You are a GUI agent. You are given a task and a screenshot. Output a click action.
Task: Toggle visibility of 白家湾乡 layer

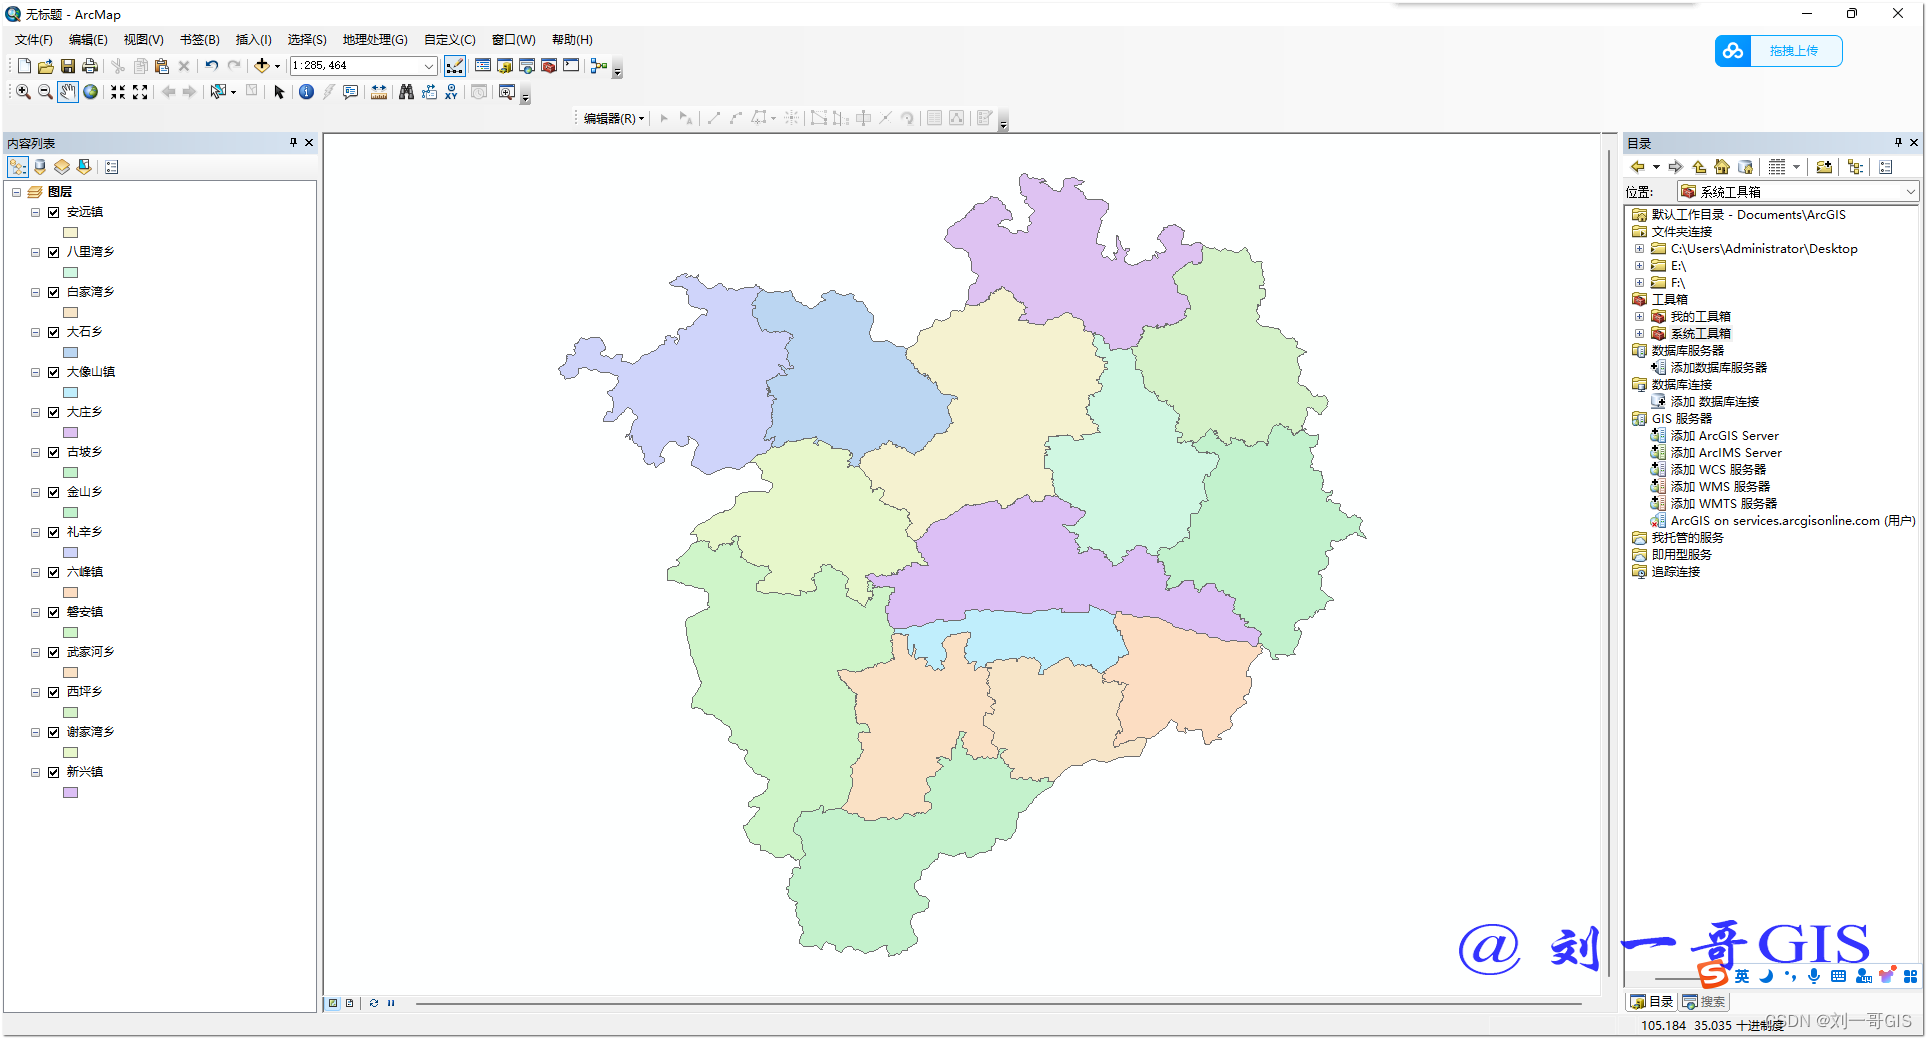54,292
